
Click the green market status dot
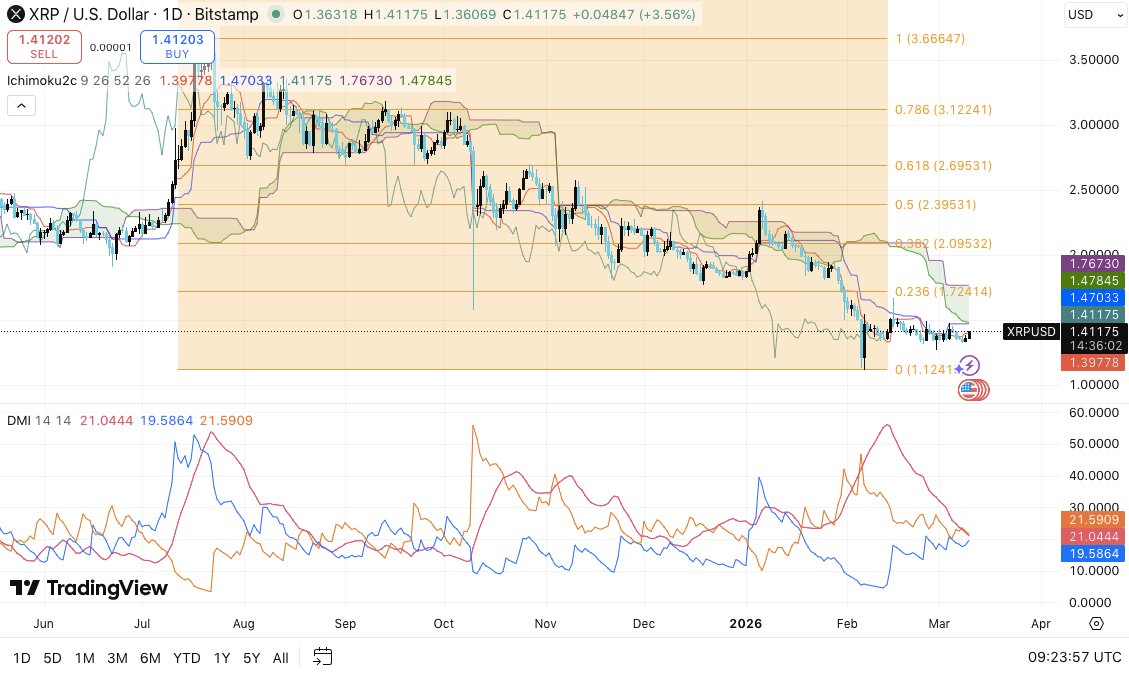point(274,15)
